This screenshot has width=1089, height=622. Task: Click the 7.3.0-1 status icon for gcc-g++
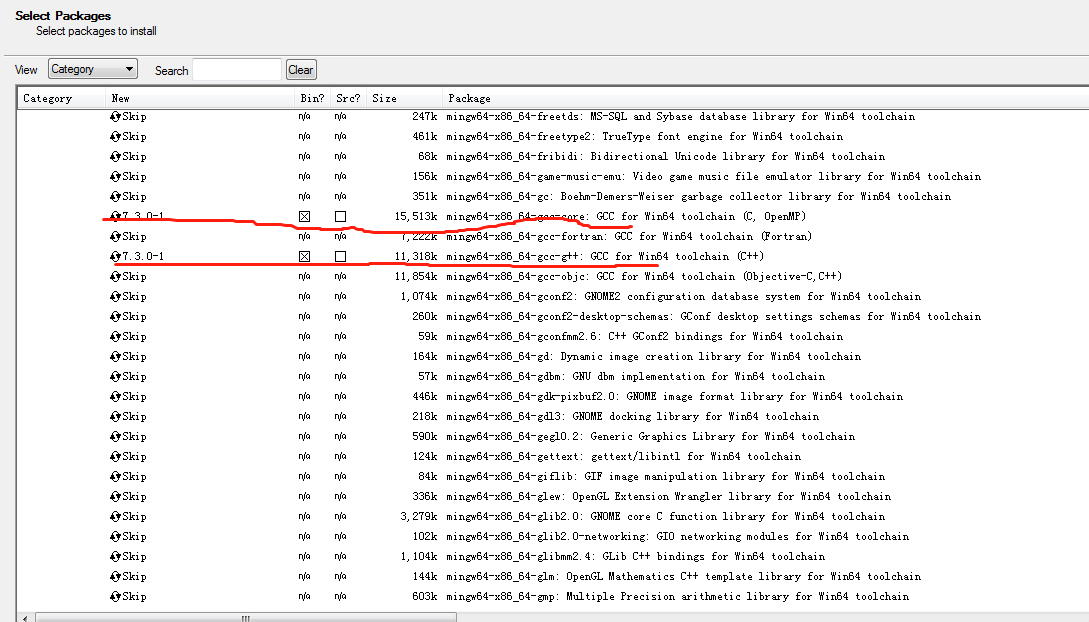tap(114, 256)
